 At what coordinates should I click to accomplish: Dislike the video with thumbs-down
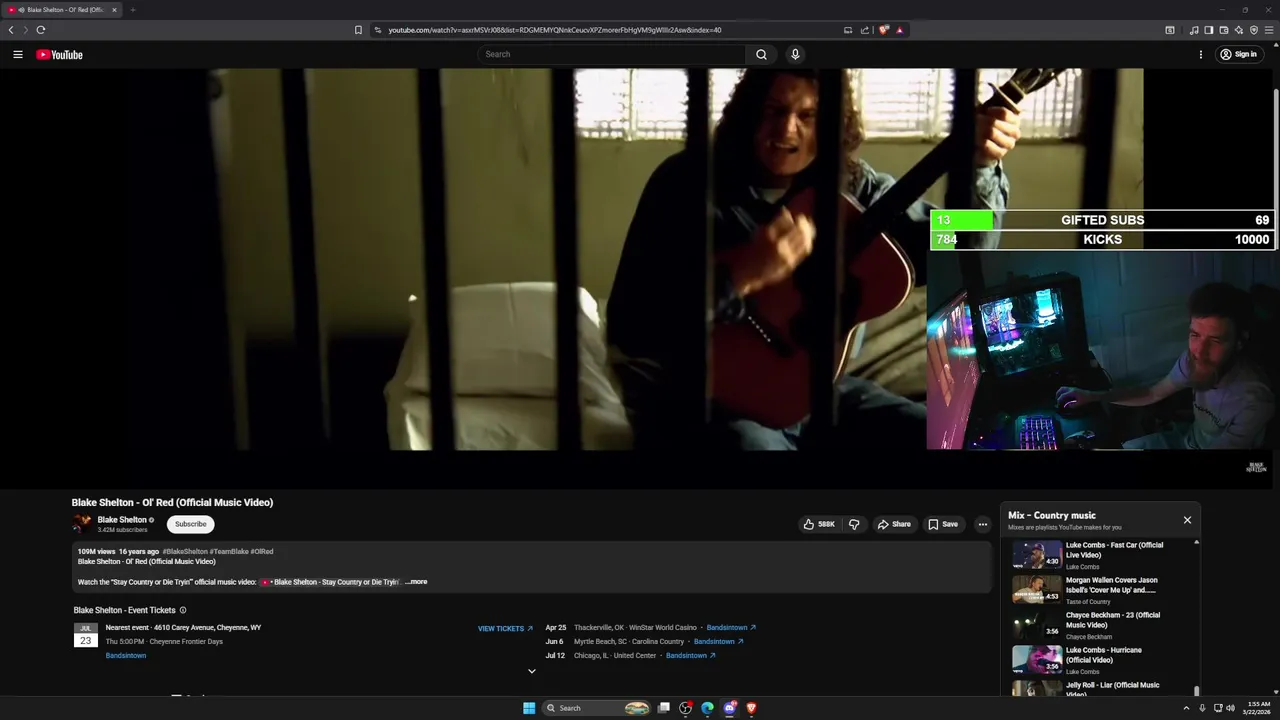point(854,524)
